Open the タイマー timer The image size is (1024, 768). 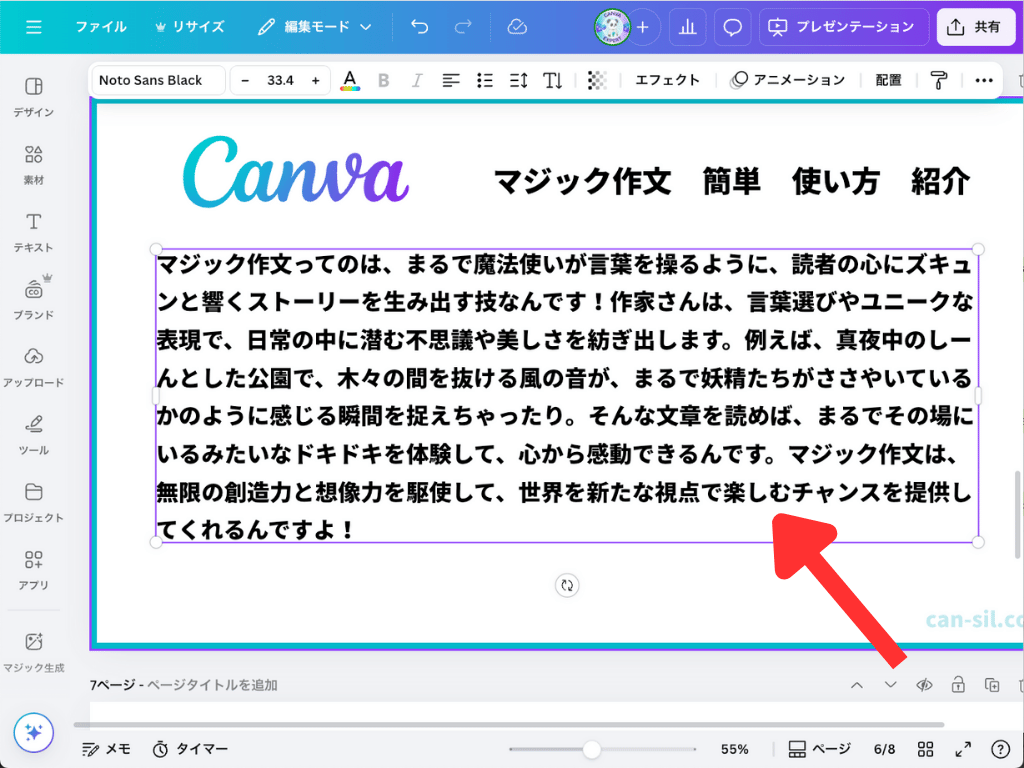pyautogui.click(x=190, y=749)
